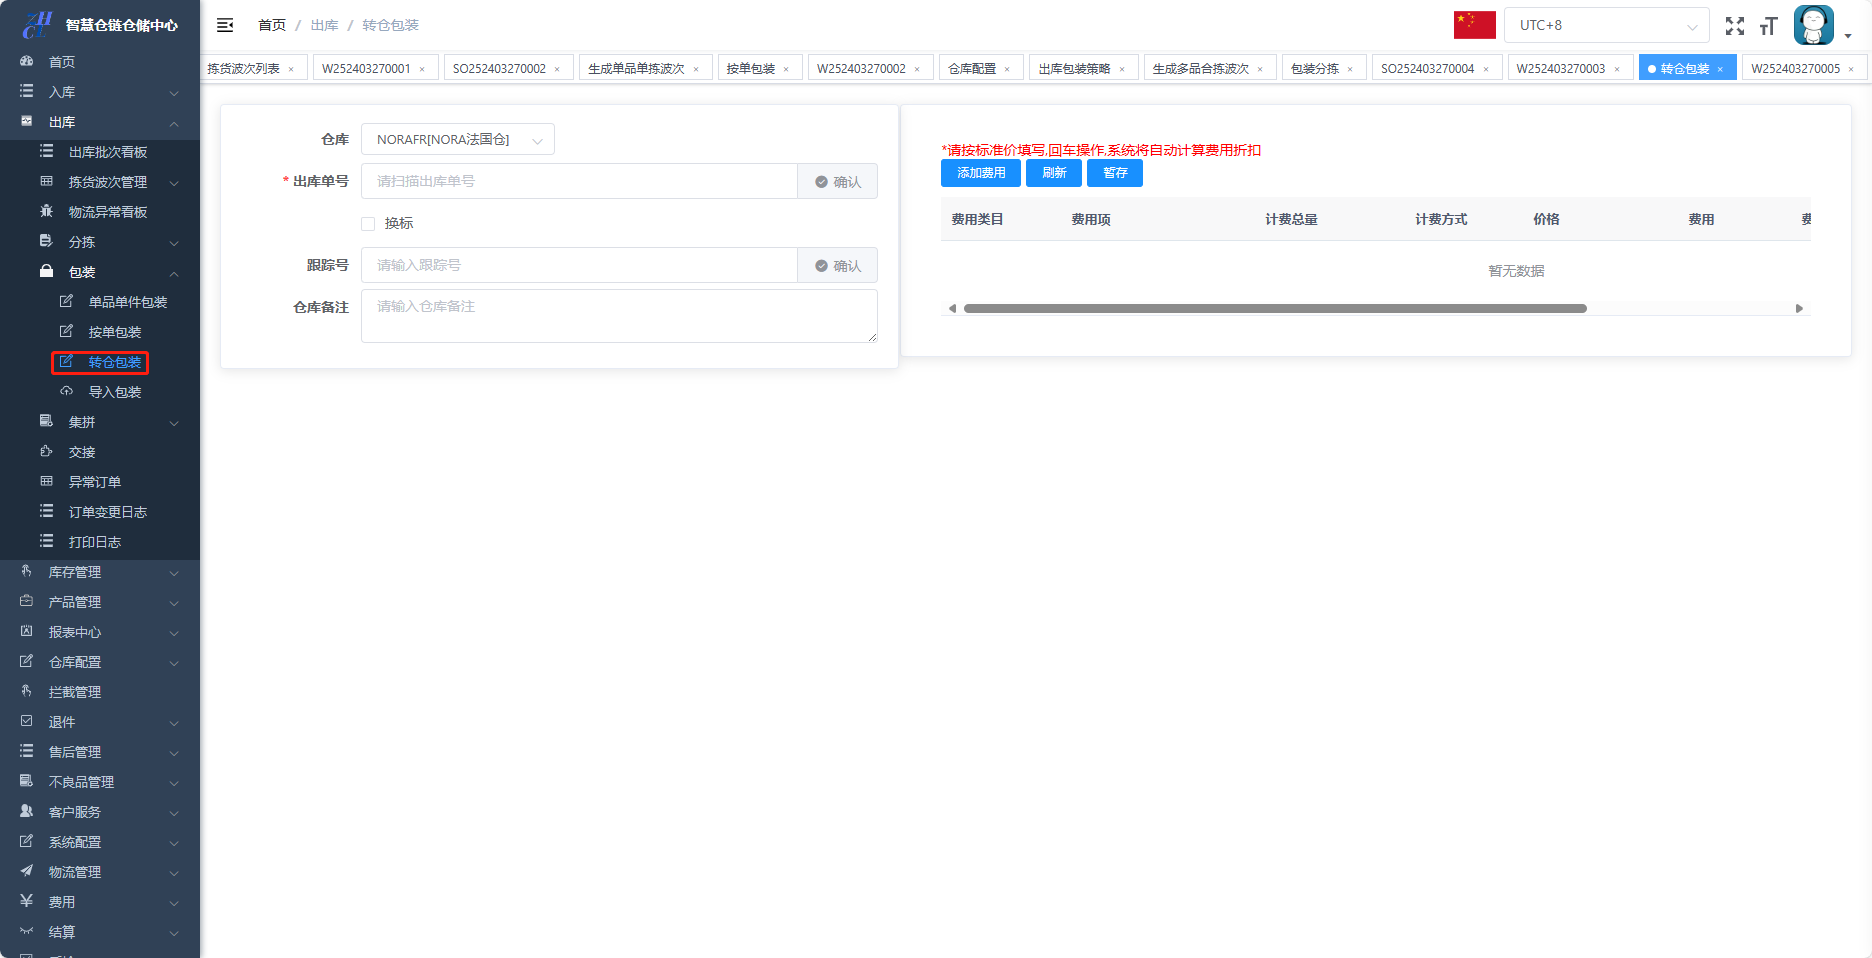Open the 仓库 warehouse dropdown
The height and width of the screenshot is (958, 1872).
coord(457,140)
